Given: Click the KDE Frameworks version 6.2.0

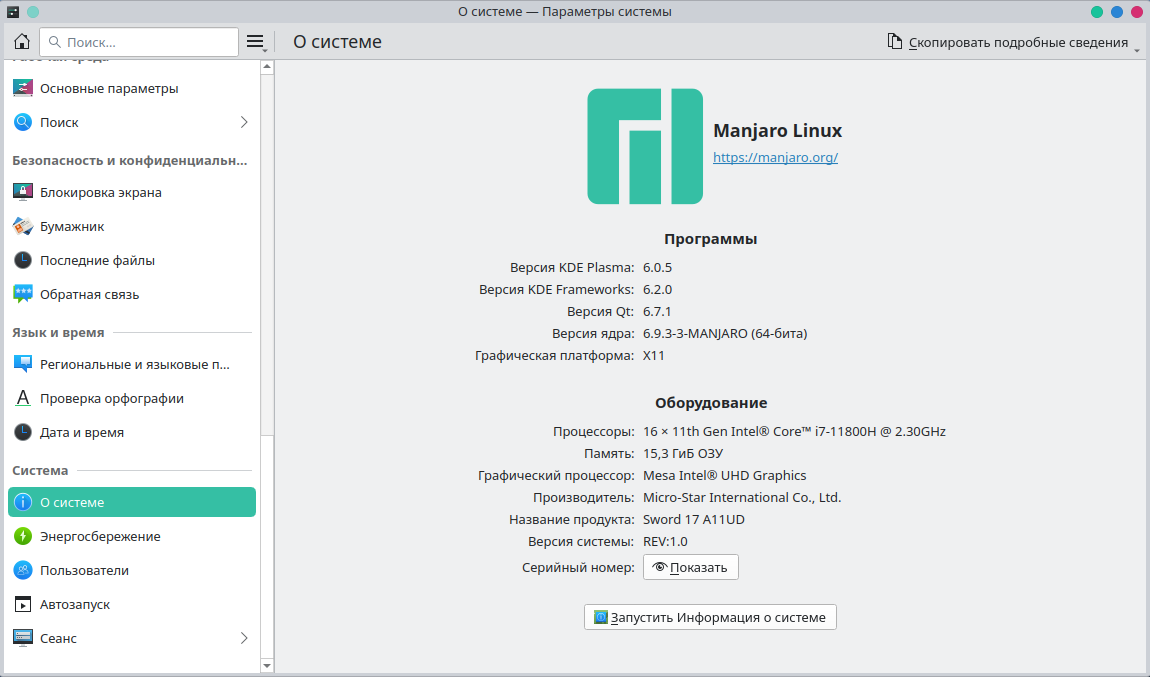Looking at the screenshot, I should tap(657, 290).
